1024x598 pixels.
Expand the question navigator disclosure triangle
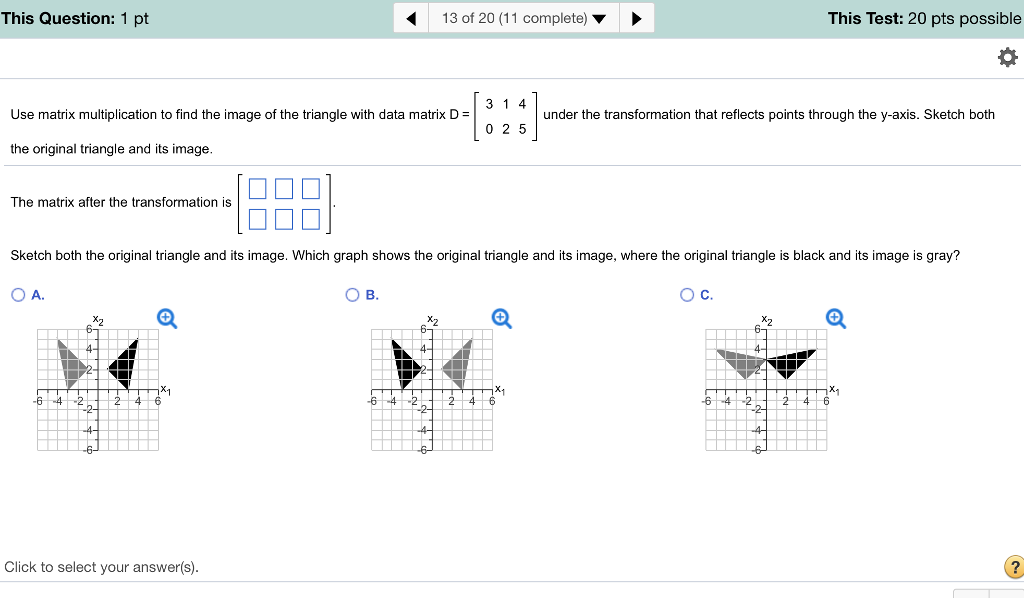tap(598, 17)
